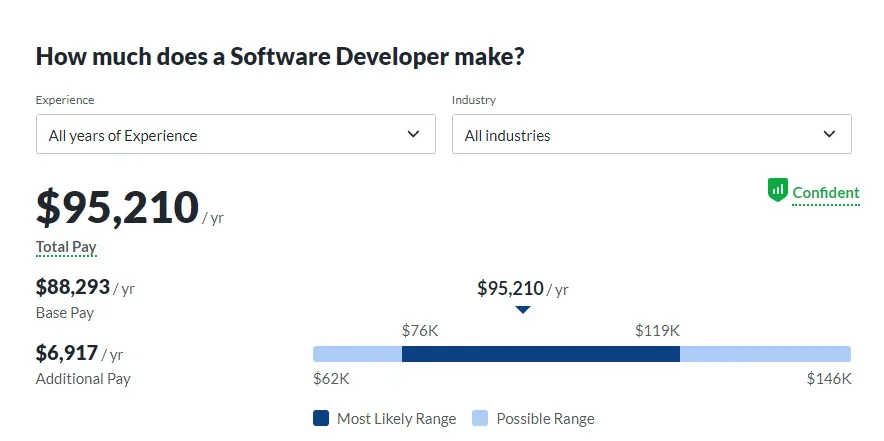Click the chevron in the Industry dropdown
Screen dimensions: 884x441
829,134
